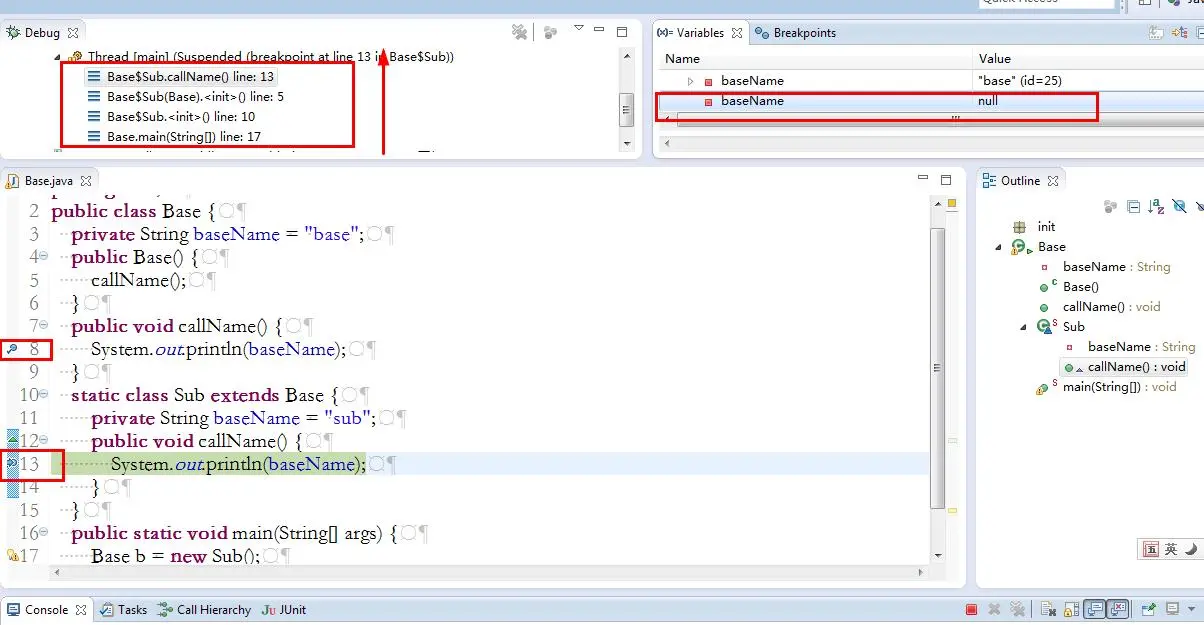Collapse the Sub class fold at line 10
The width and height of the screenshot is (1204, 625).
pos(43,395)
